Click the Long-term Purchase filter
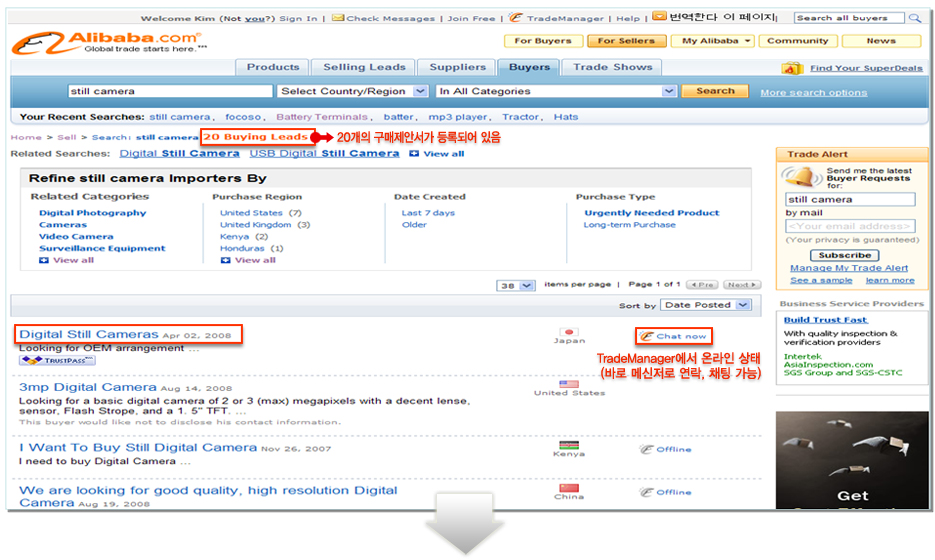935x560 pixels. [x=629, y=225]
